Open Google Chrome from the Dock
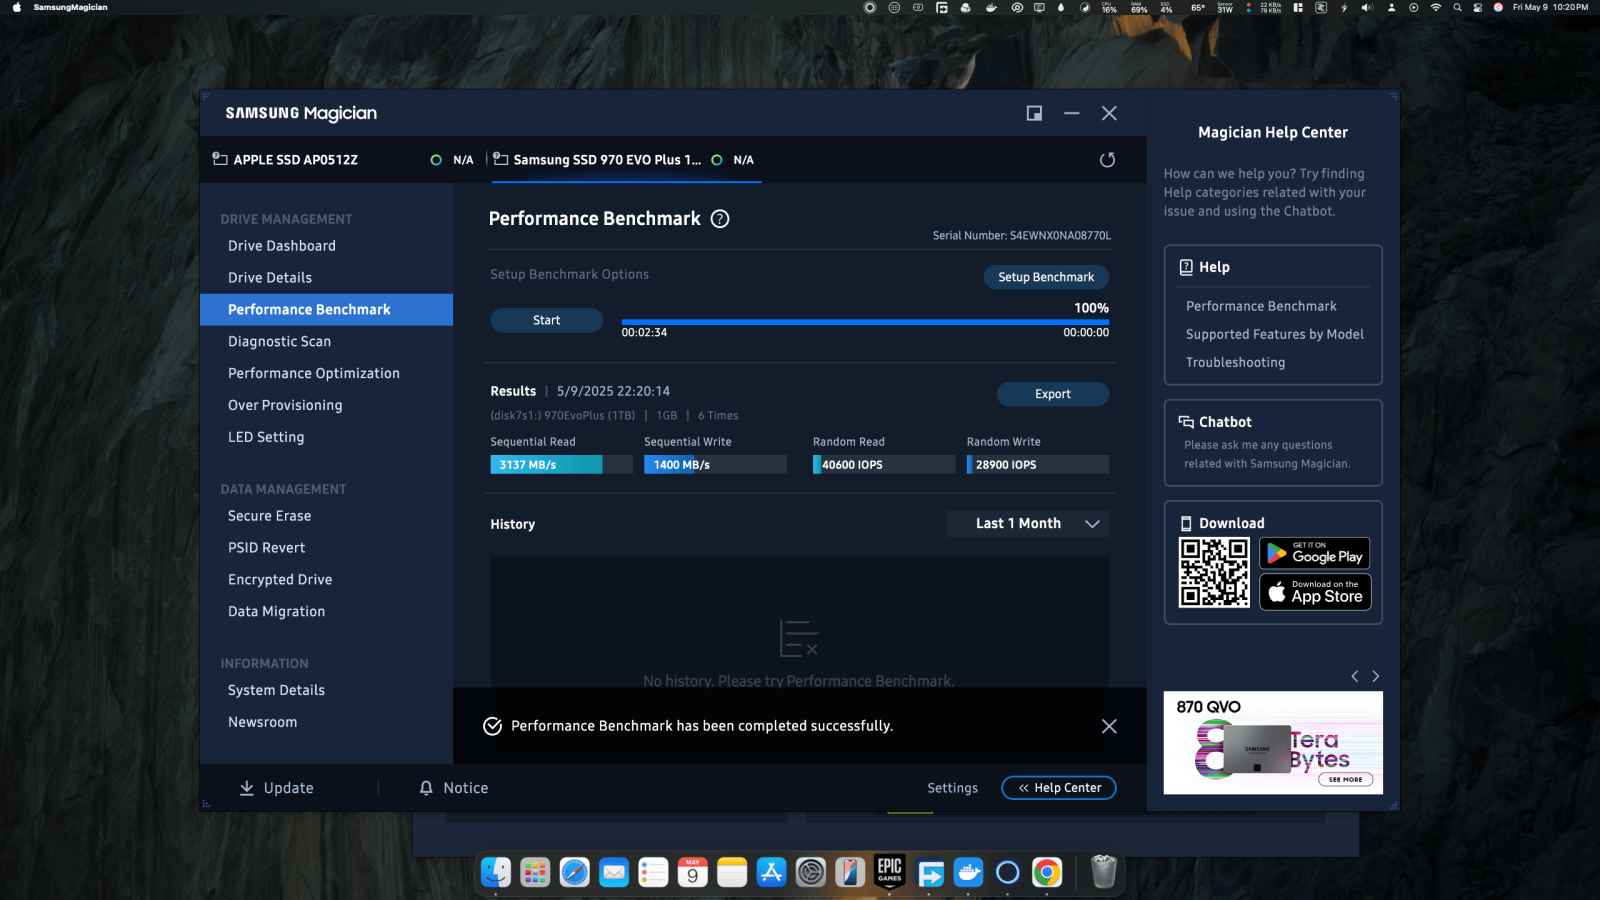Screen dimensions: 1600x900 coord(1047,873)
